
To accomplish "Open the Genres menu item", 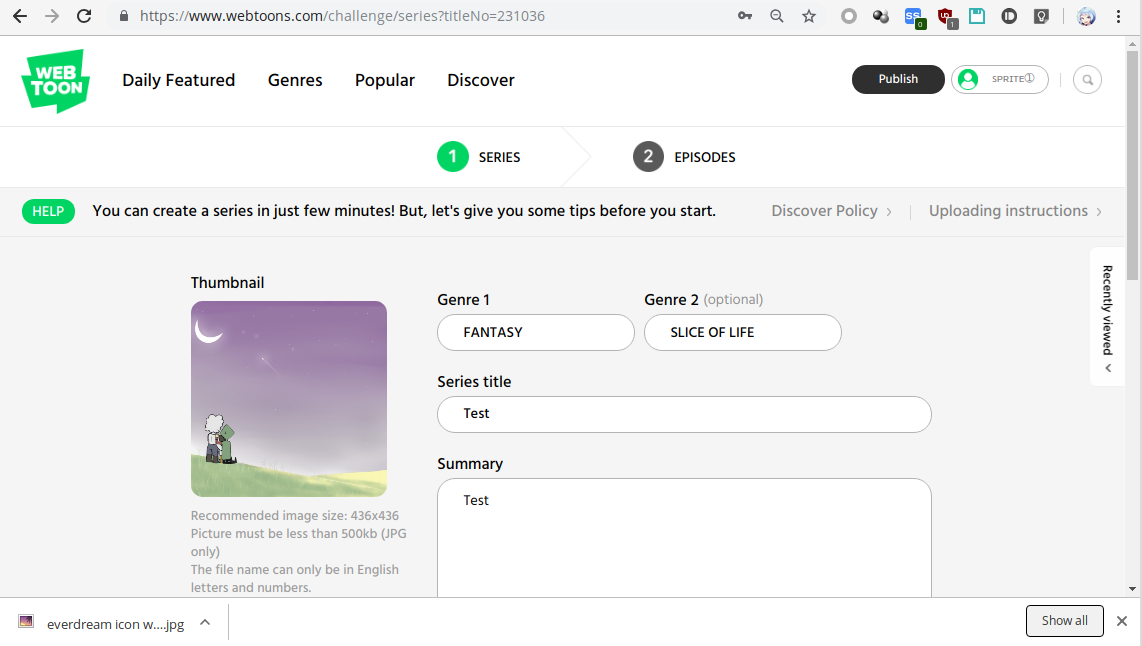I will (x=295, y=81).
